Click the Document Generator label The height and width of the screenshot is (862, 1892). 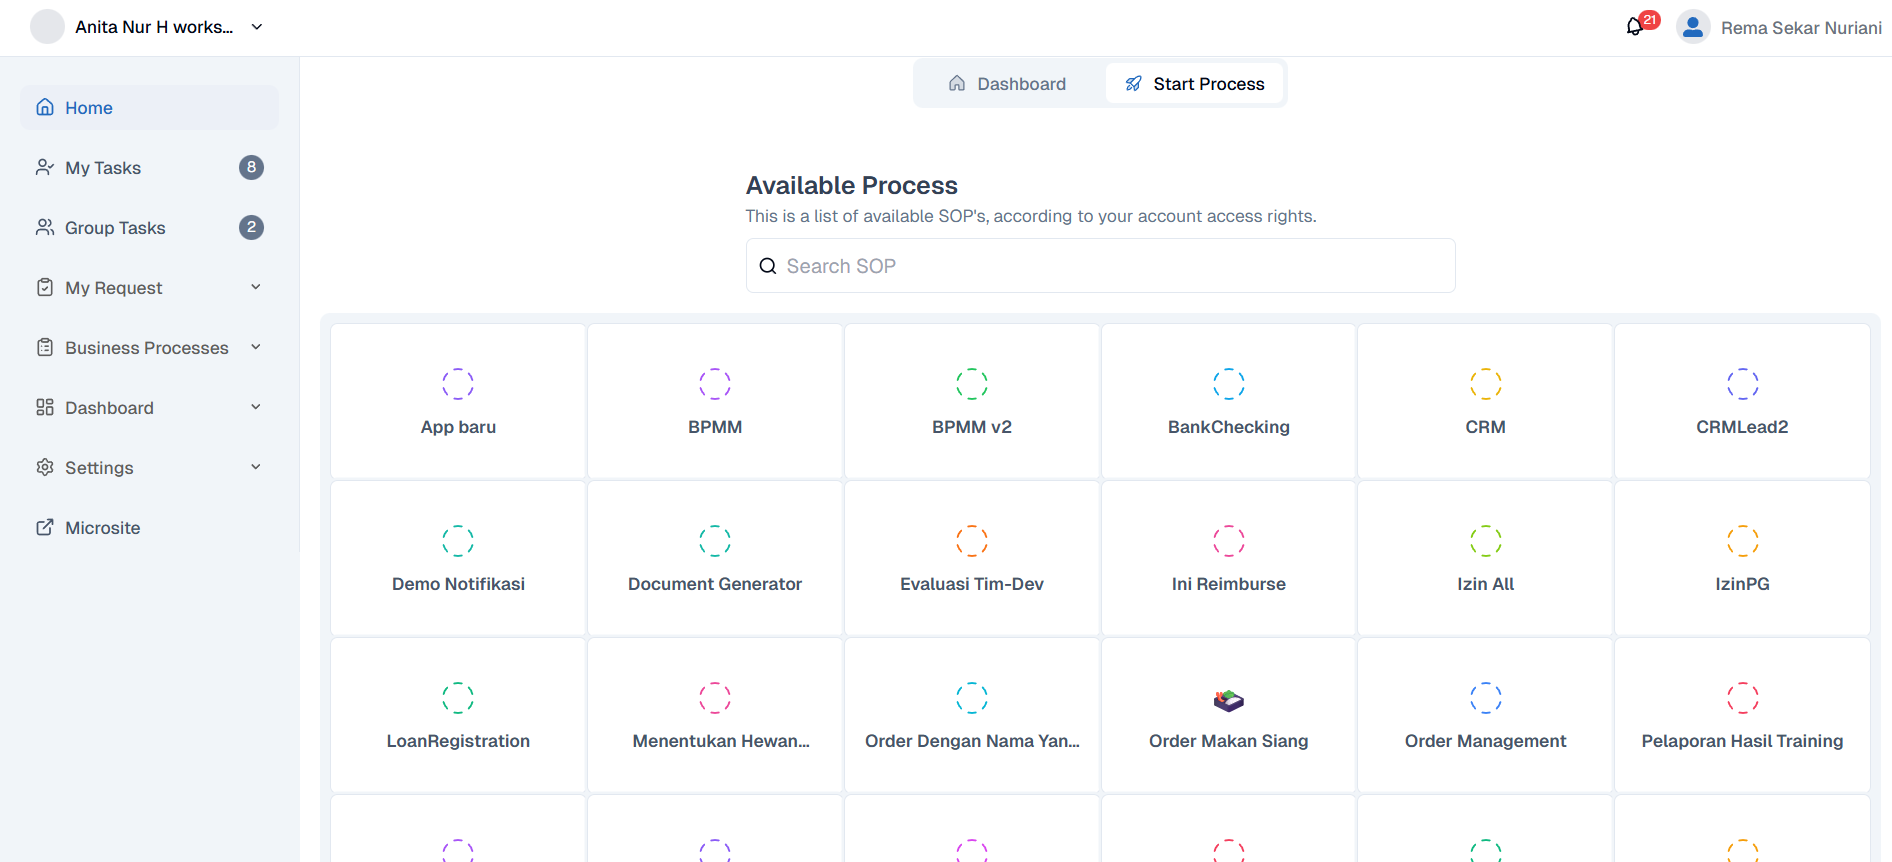tap(715, 584)
